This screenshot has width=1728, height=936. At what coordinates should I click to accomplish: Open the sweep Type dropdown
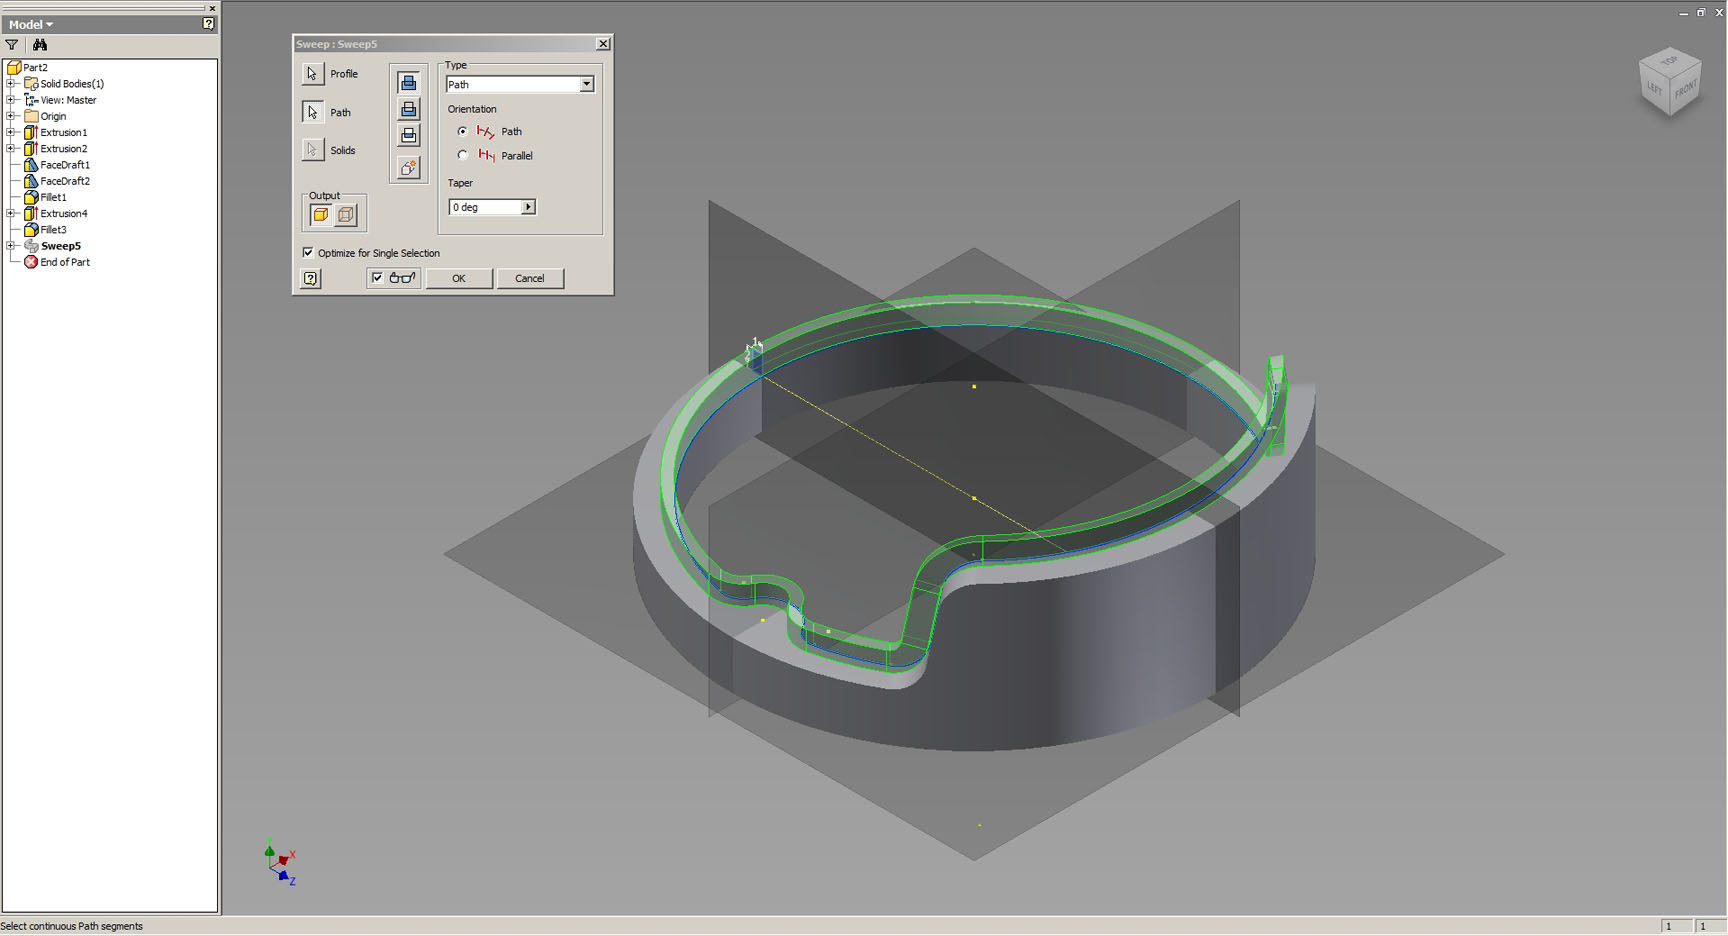[586, 85]
